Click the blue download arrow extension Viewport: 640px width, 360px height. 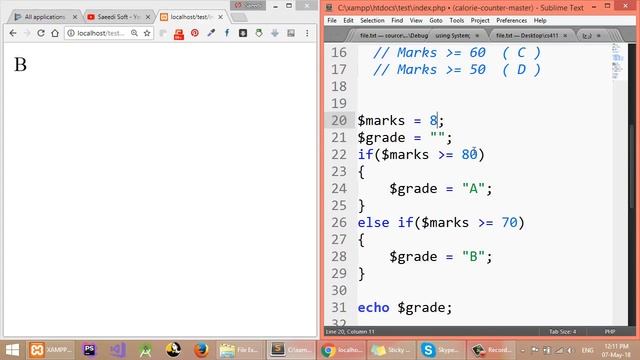275,33
